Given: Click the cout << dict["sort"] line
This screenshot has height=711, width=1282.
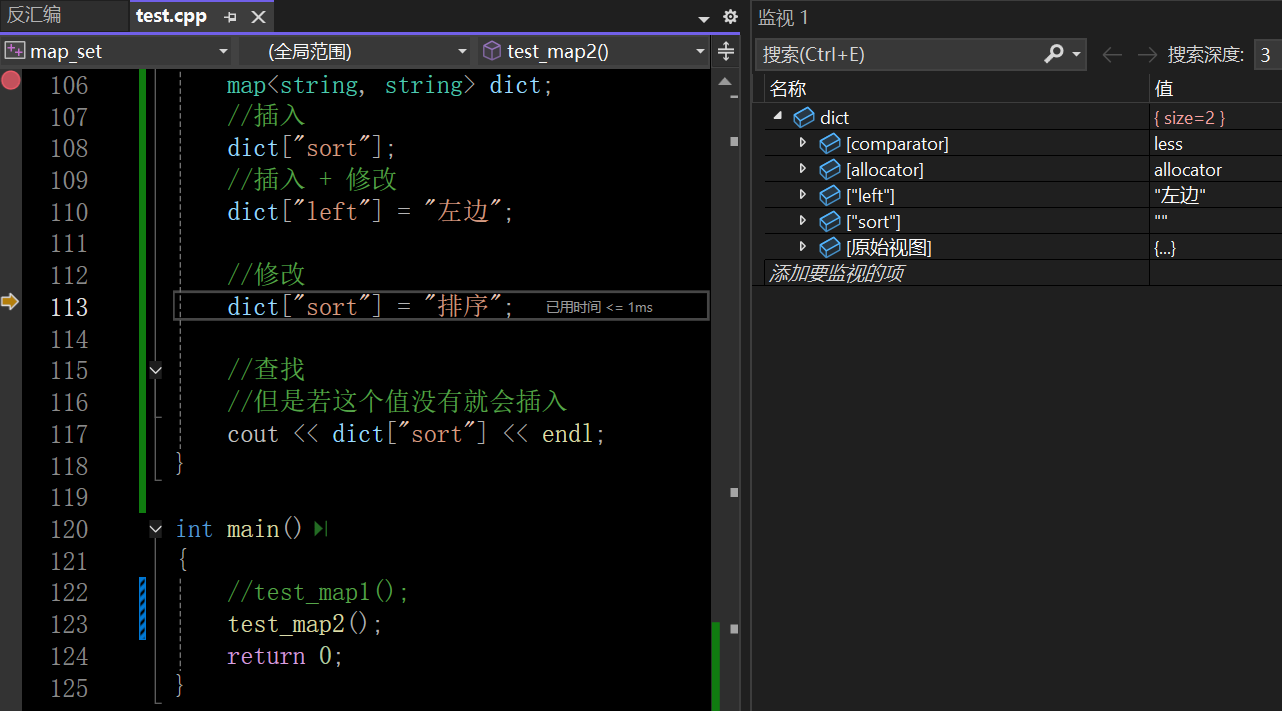Looking at the screenshot, I should tap(416, 434).
